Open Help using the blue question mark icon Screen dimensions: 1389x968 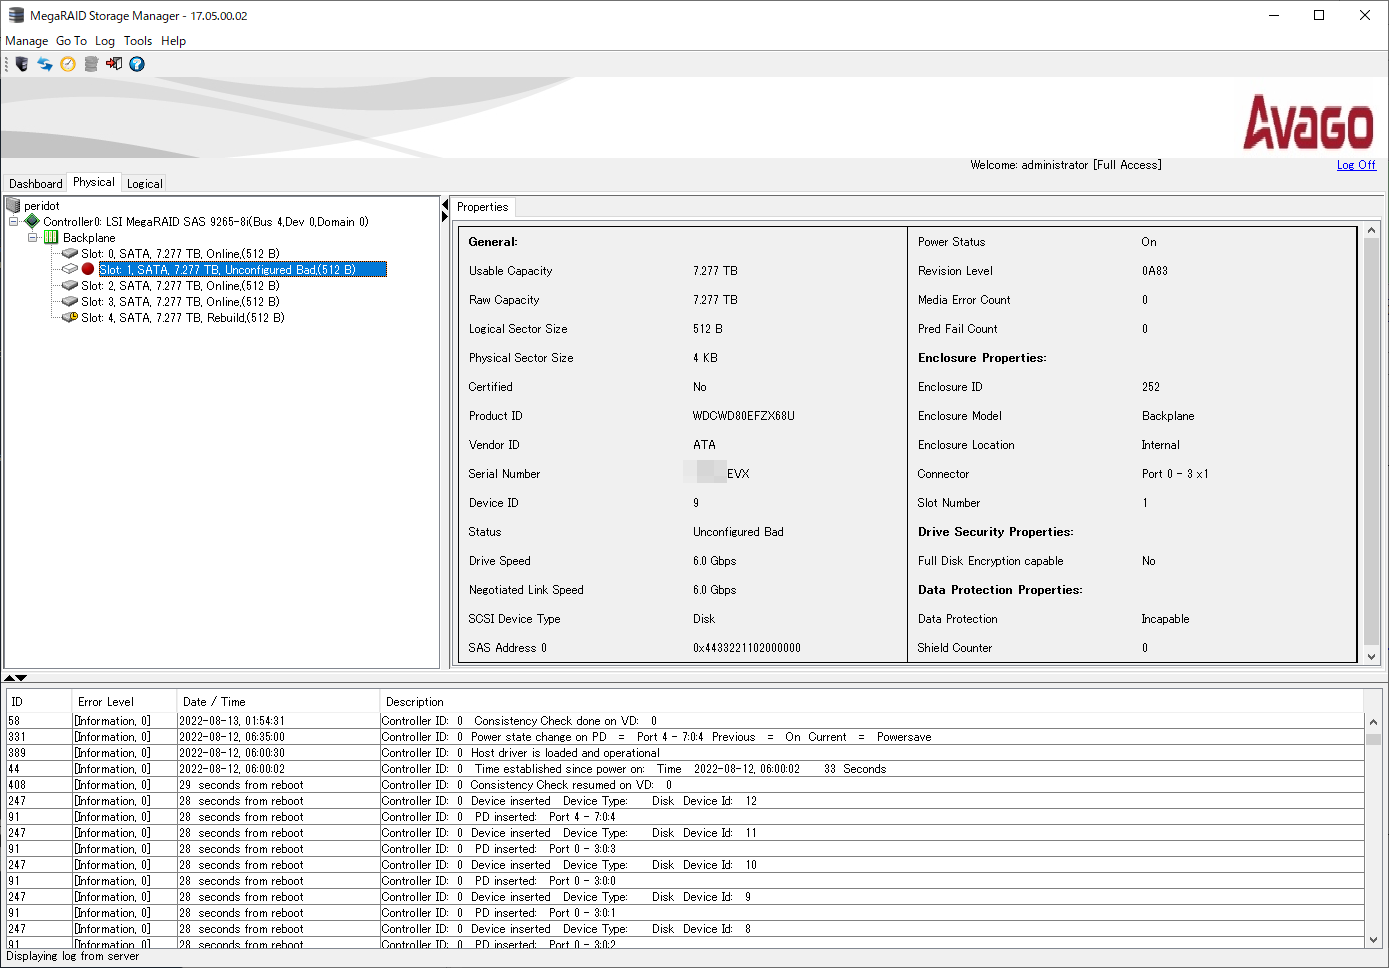[137, 64]
